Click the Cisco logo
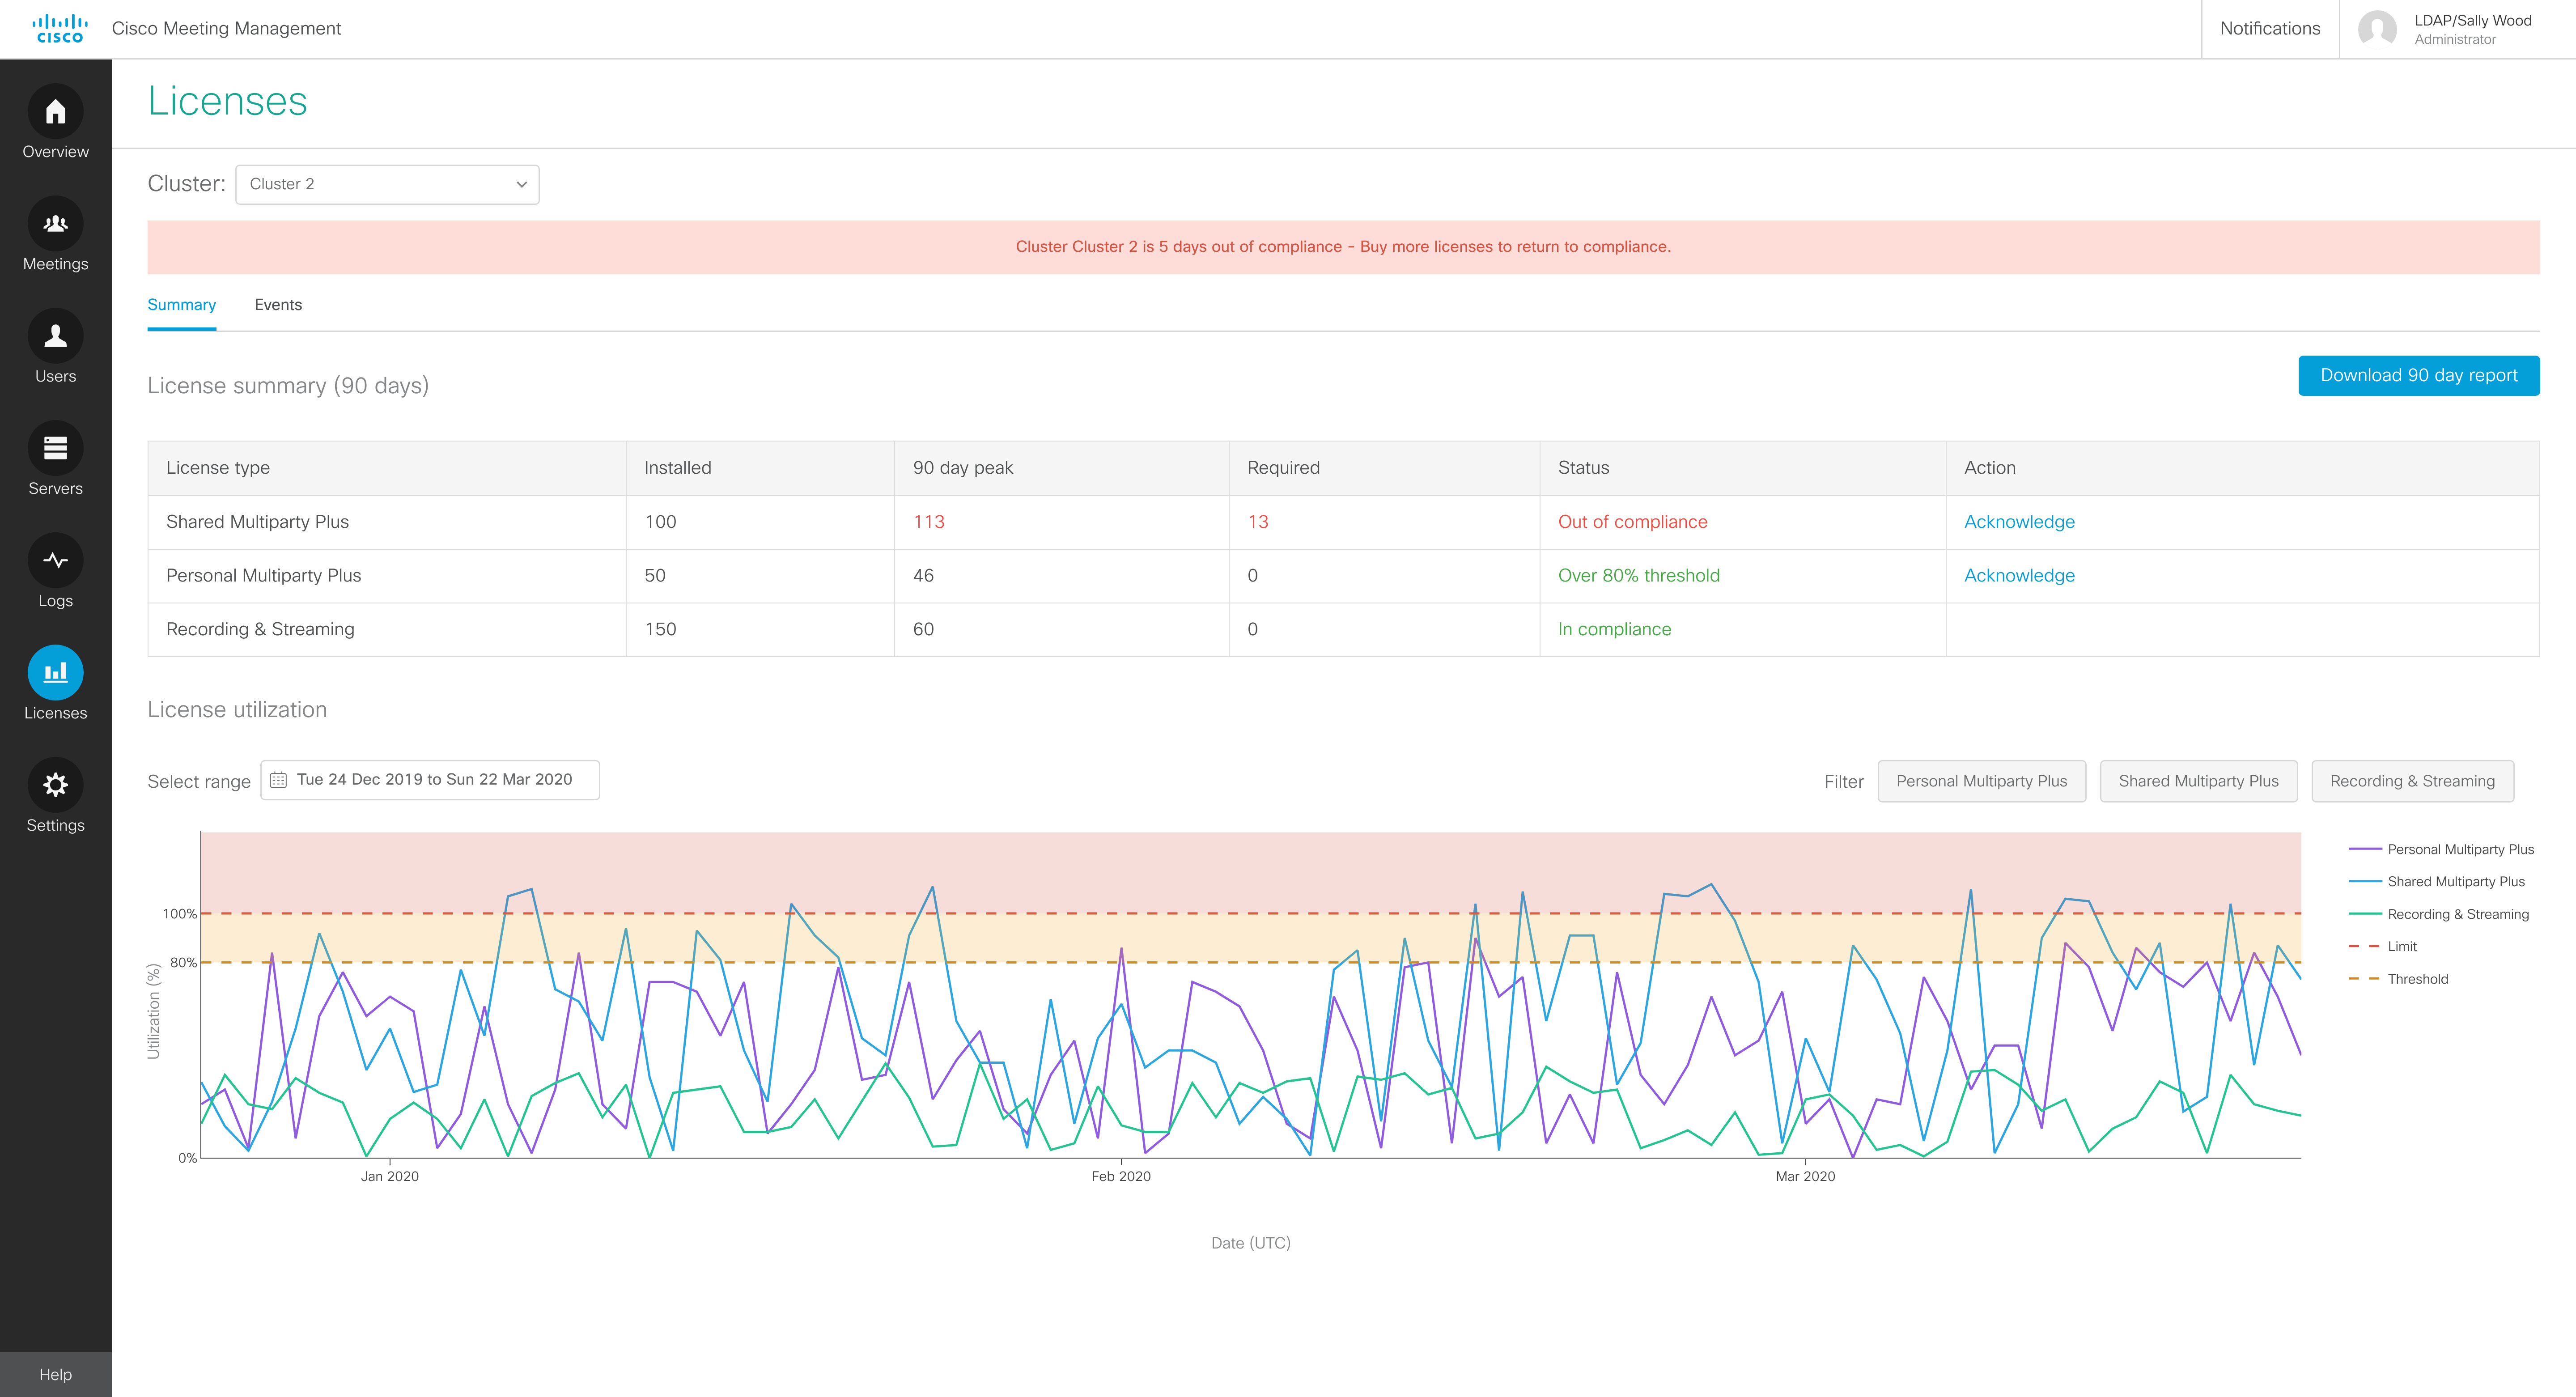Screen dimensions: 2576x1397 (x=59, y=29)
